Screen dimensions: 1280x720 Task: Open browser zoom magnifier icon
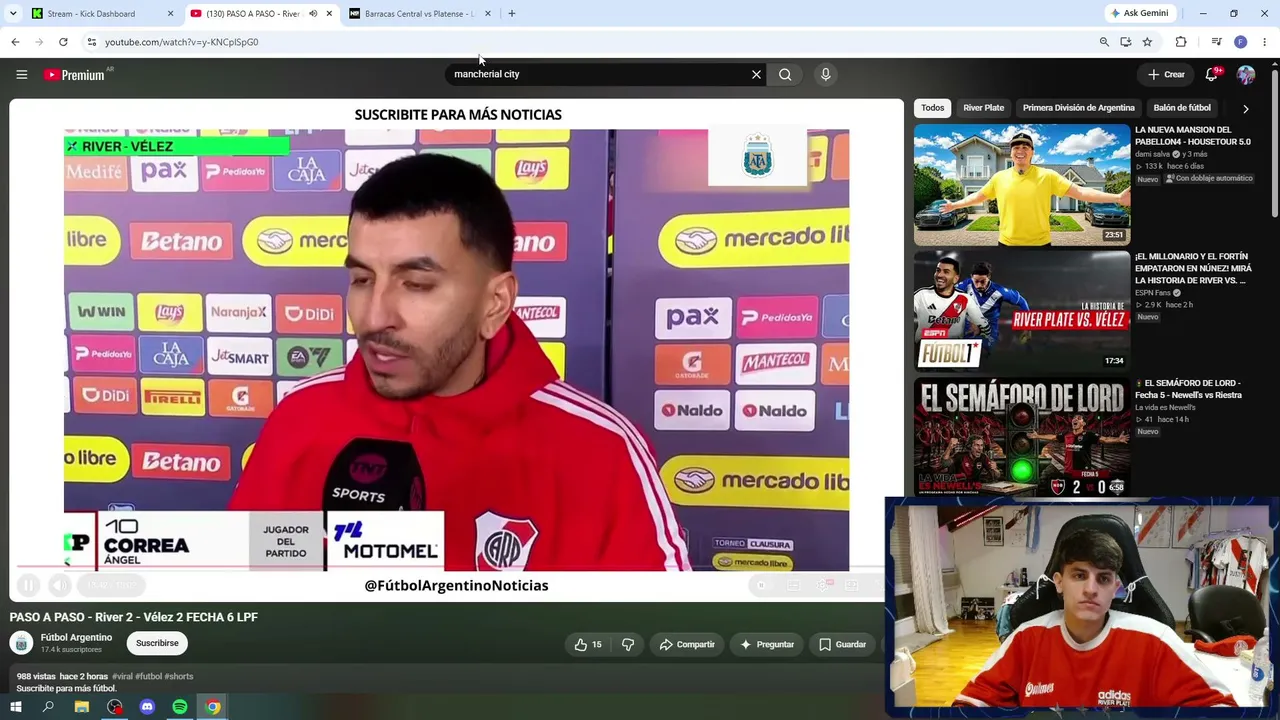1104,42
